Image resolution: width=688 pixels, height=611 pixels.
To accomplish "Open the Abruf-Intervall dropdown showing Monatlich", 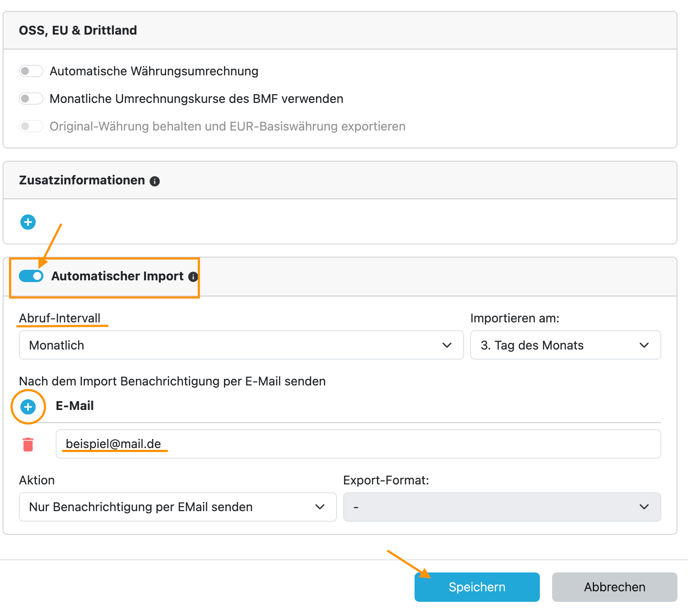I will pyautogui.click(x=241, y=345).
